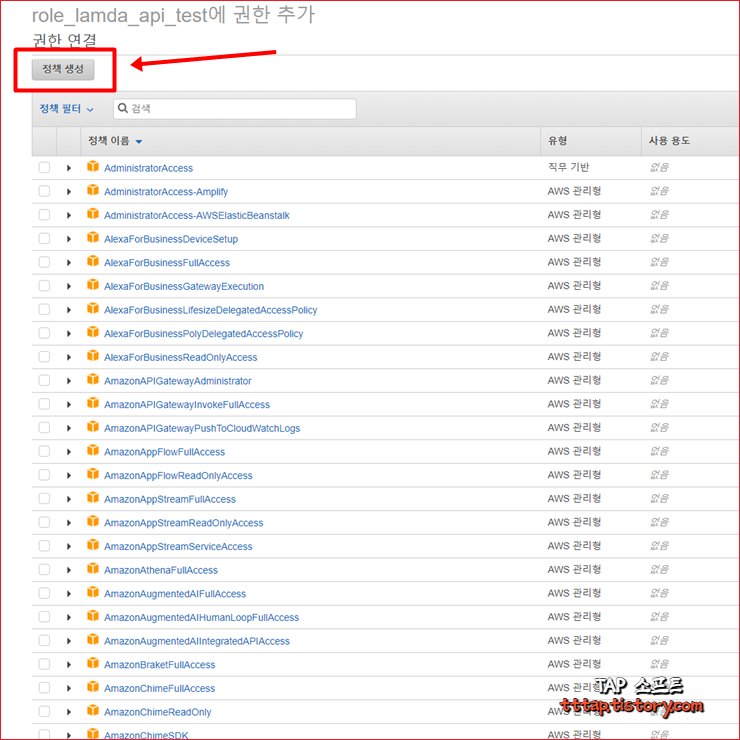Viewport: 740px width, 740px height.
Task: Check the AdministratorAccess policy checkbox
Action: [x=44, y=168]
